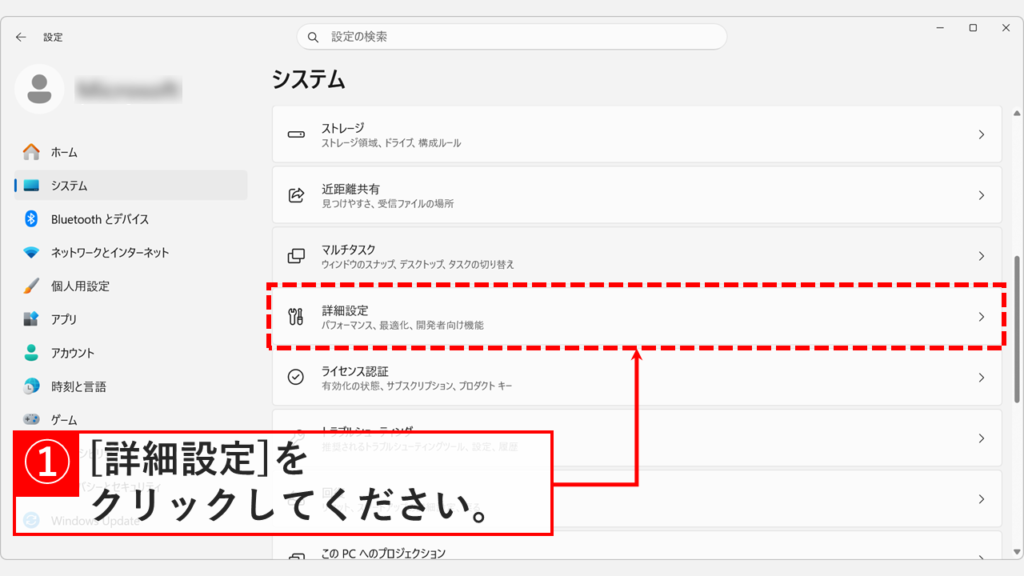Image resolution: width=1024 pixels, height=576 pixels.
Task: Open the 近距離共有 settings title
Action: 350,189
